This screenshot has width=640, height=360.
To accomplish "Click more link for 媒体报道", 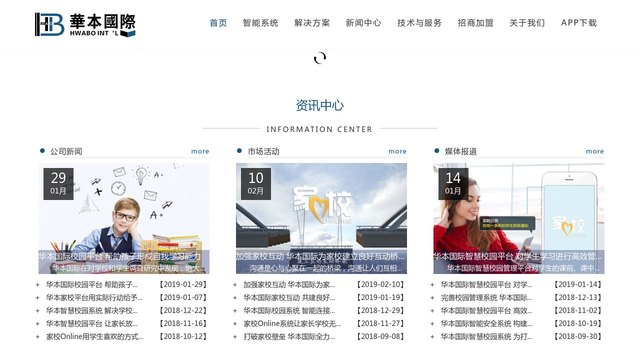I will [595, 151].
